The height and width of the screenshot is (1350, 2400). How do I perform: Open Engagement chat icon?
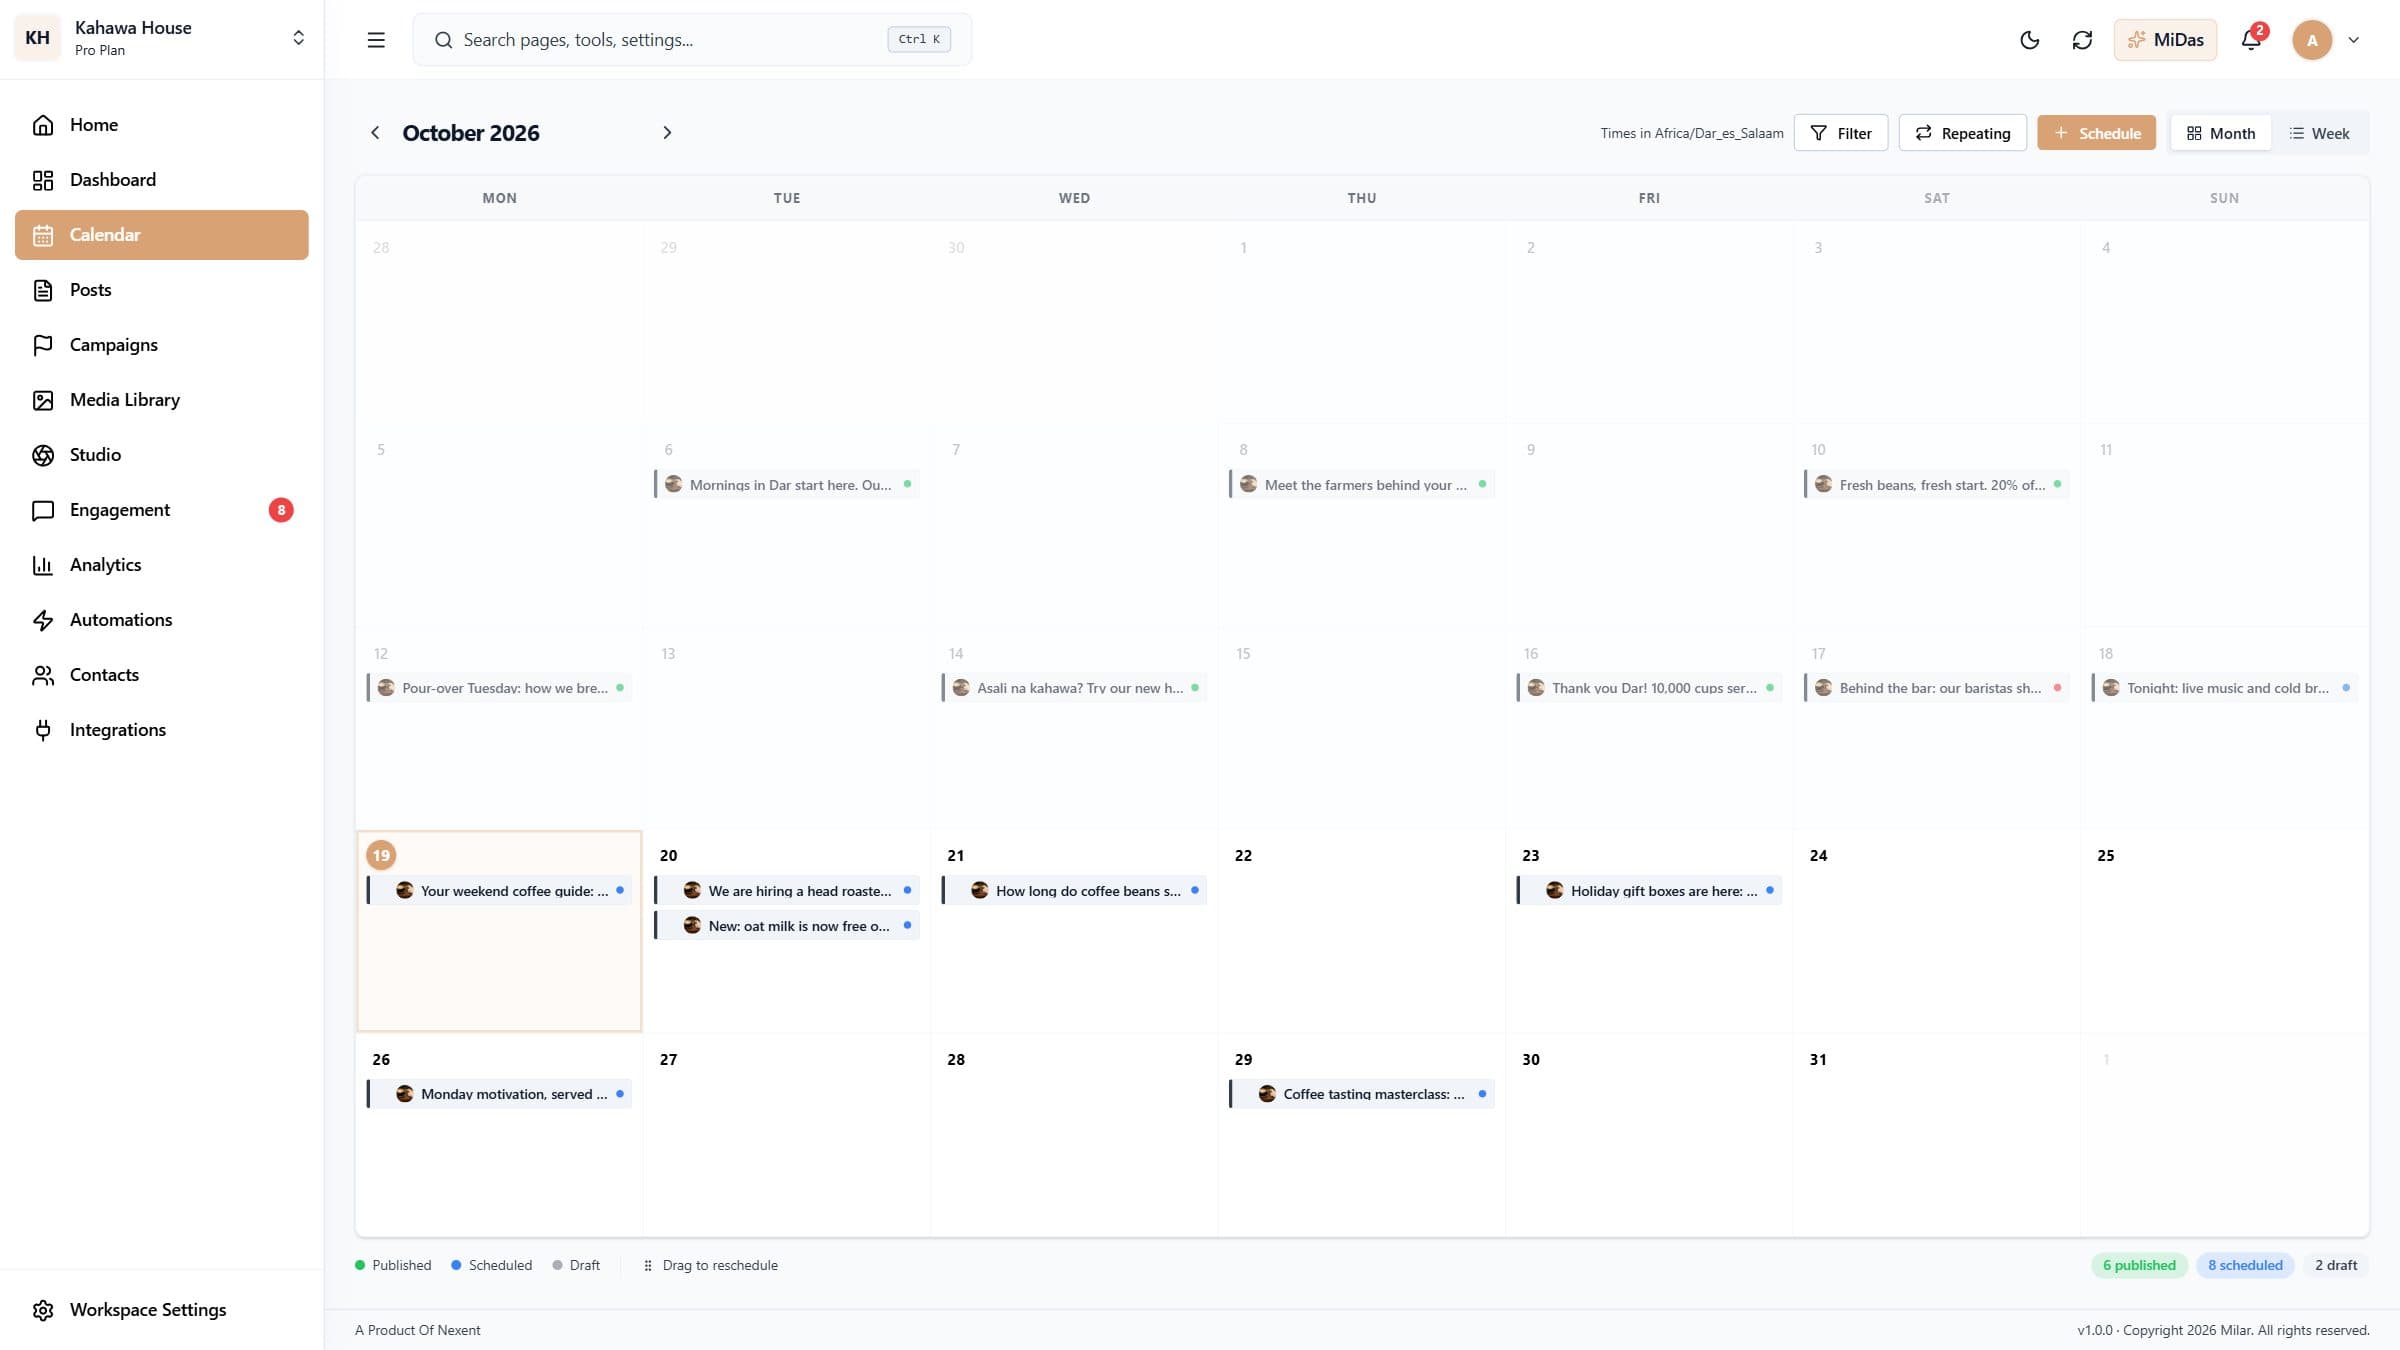(x=43, y=510)
